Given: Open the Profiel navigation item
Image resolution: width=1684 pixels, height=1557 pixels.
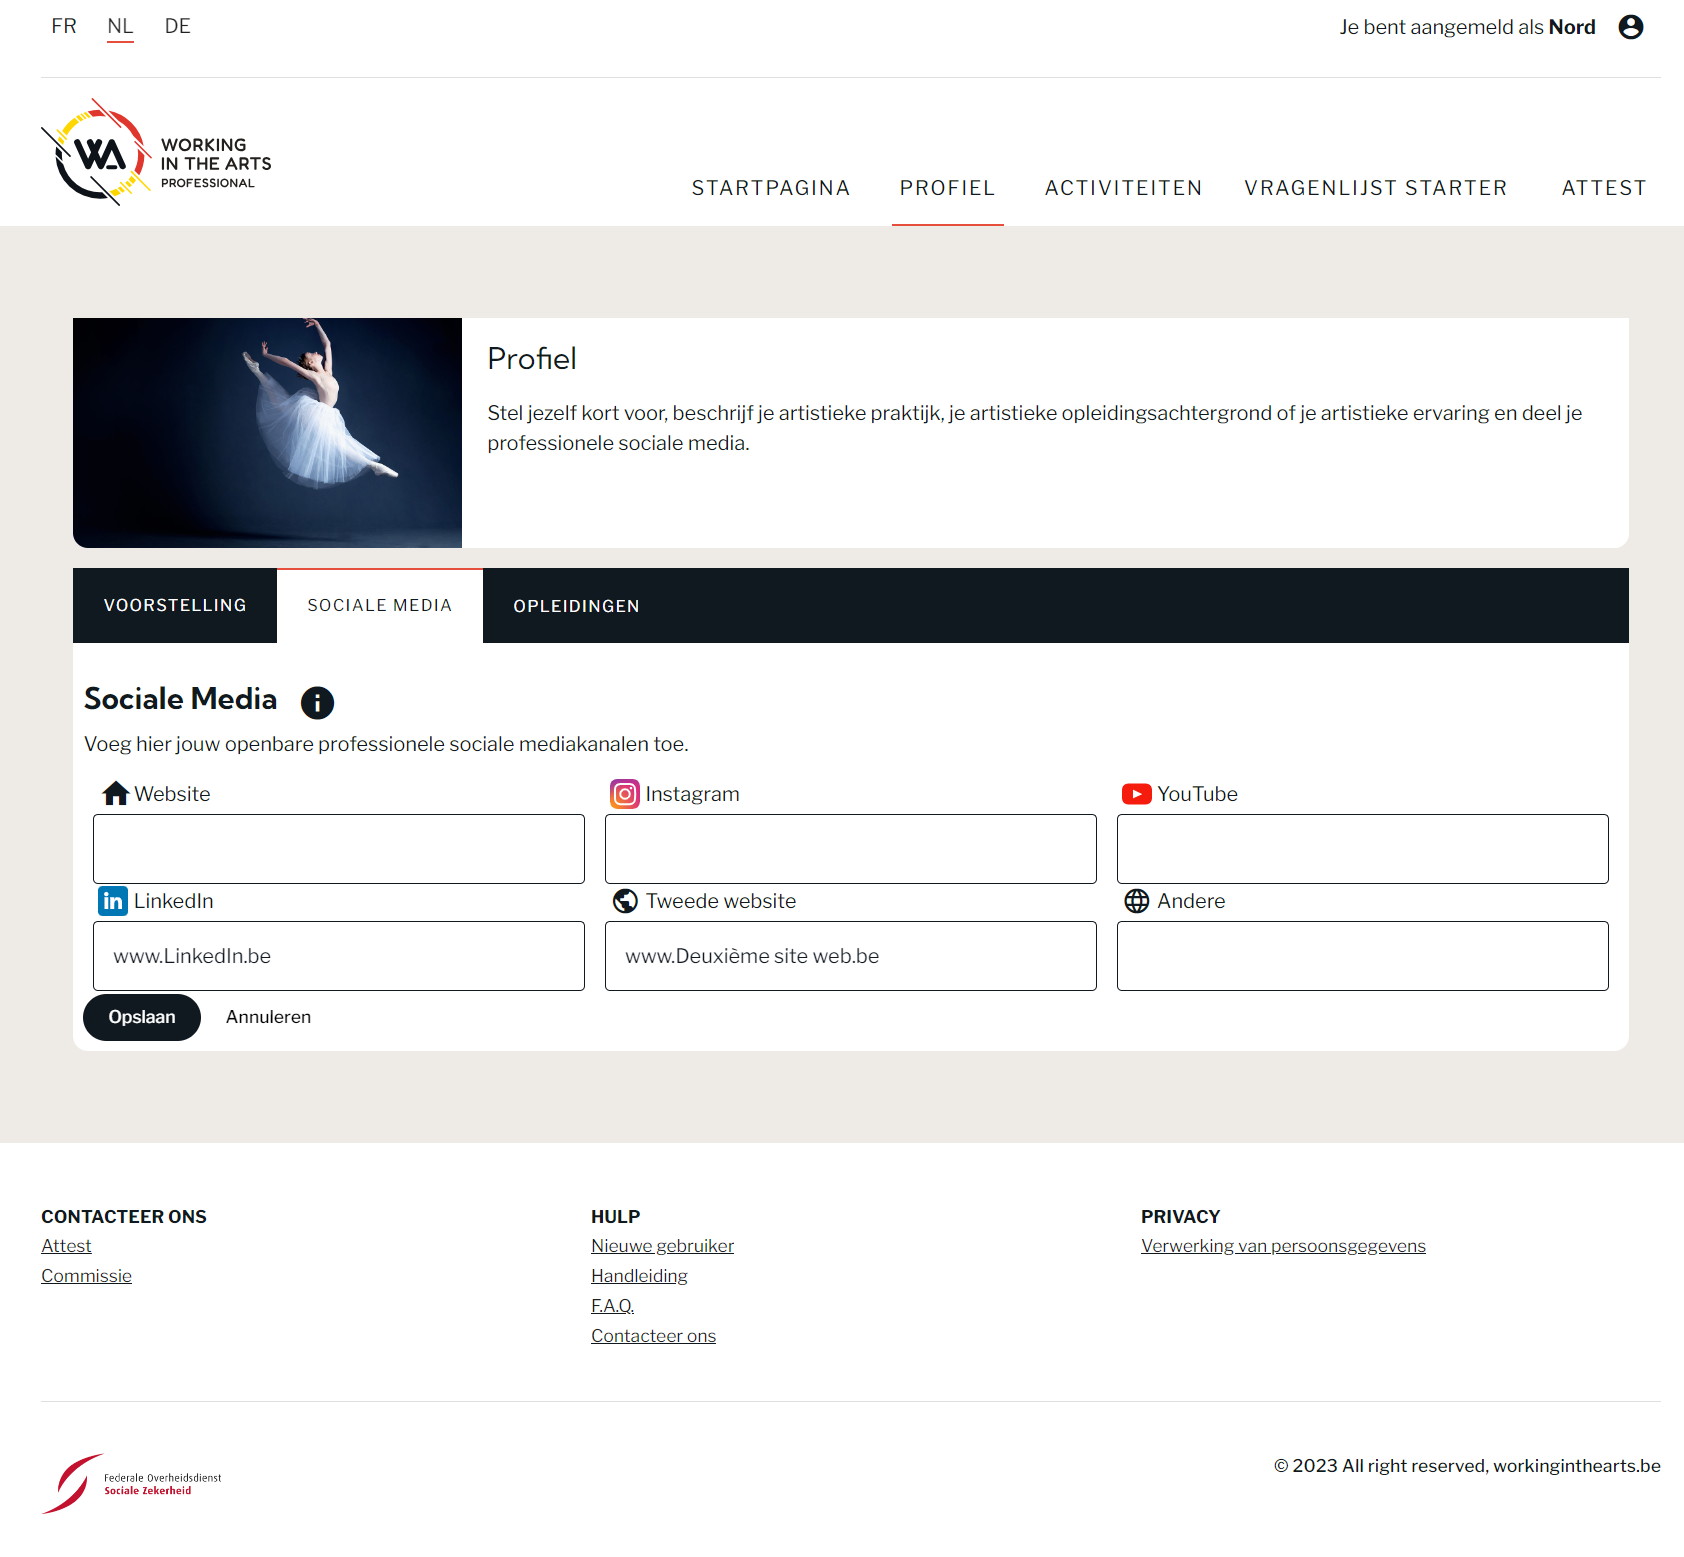Looking at the screenshot, I should pos(947,188).
